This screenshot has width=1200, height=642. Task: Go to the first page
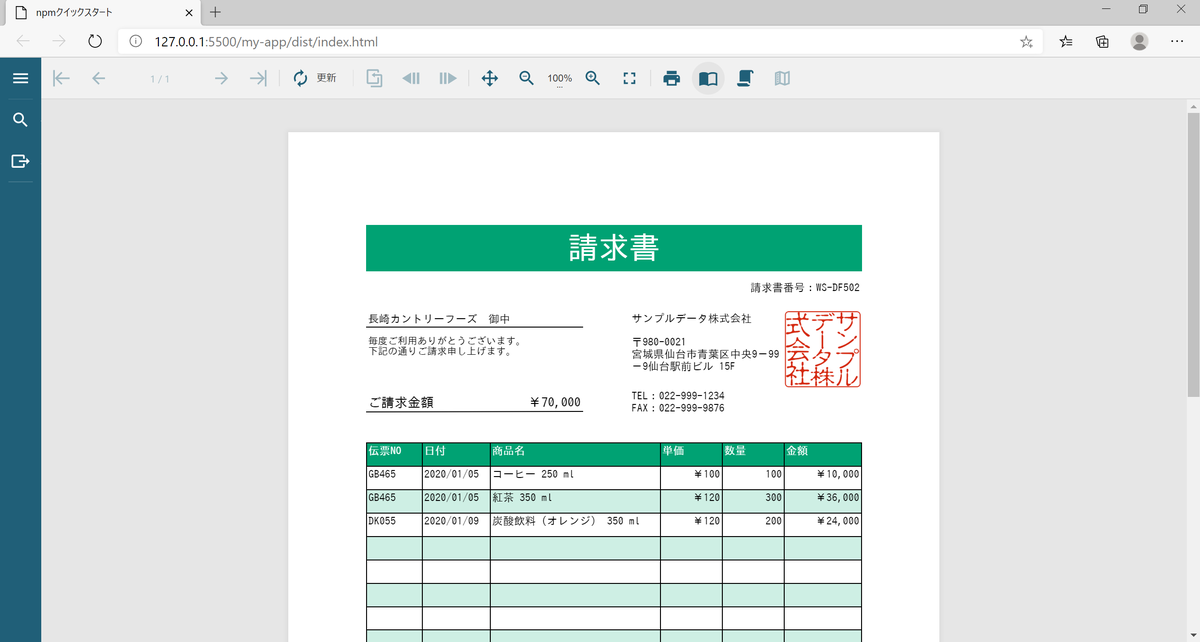coord(61,78)
